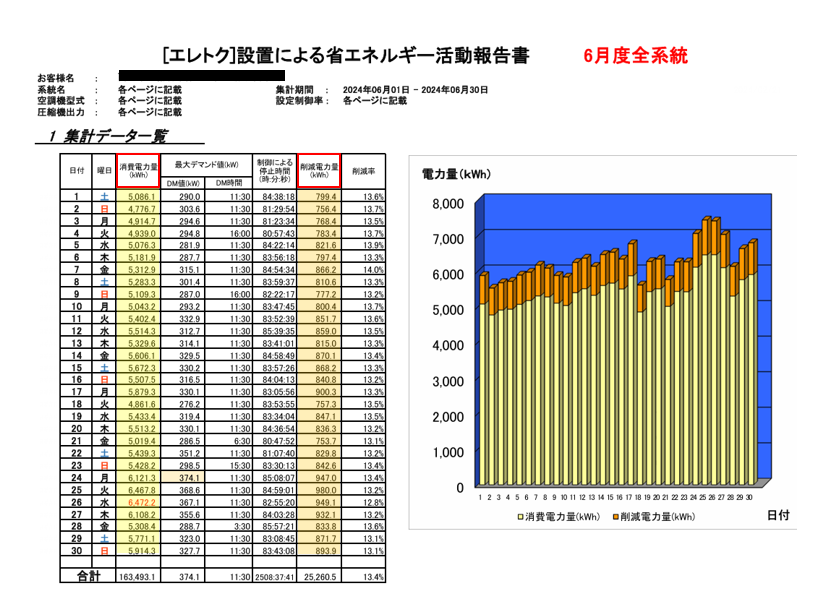Select the reduction rate 14.0%
The width and height of the screenshot is (817, 609).
point(374,270)
